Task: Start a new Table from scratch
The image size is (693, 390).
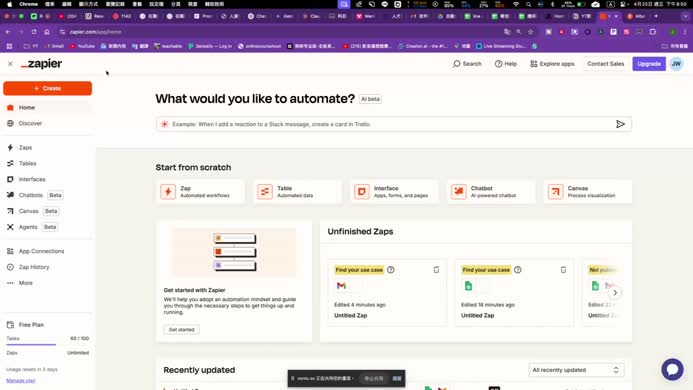Action: [297, 191]
